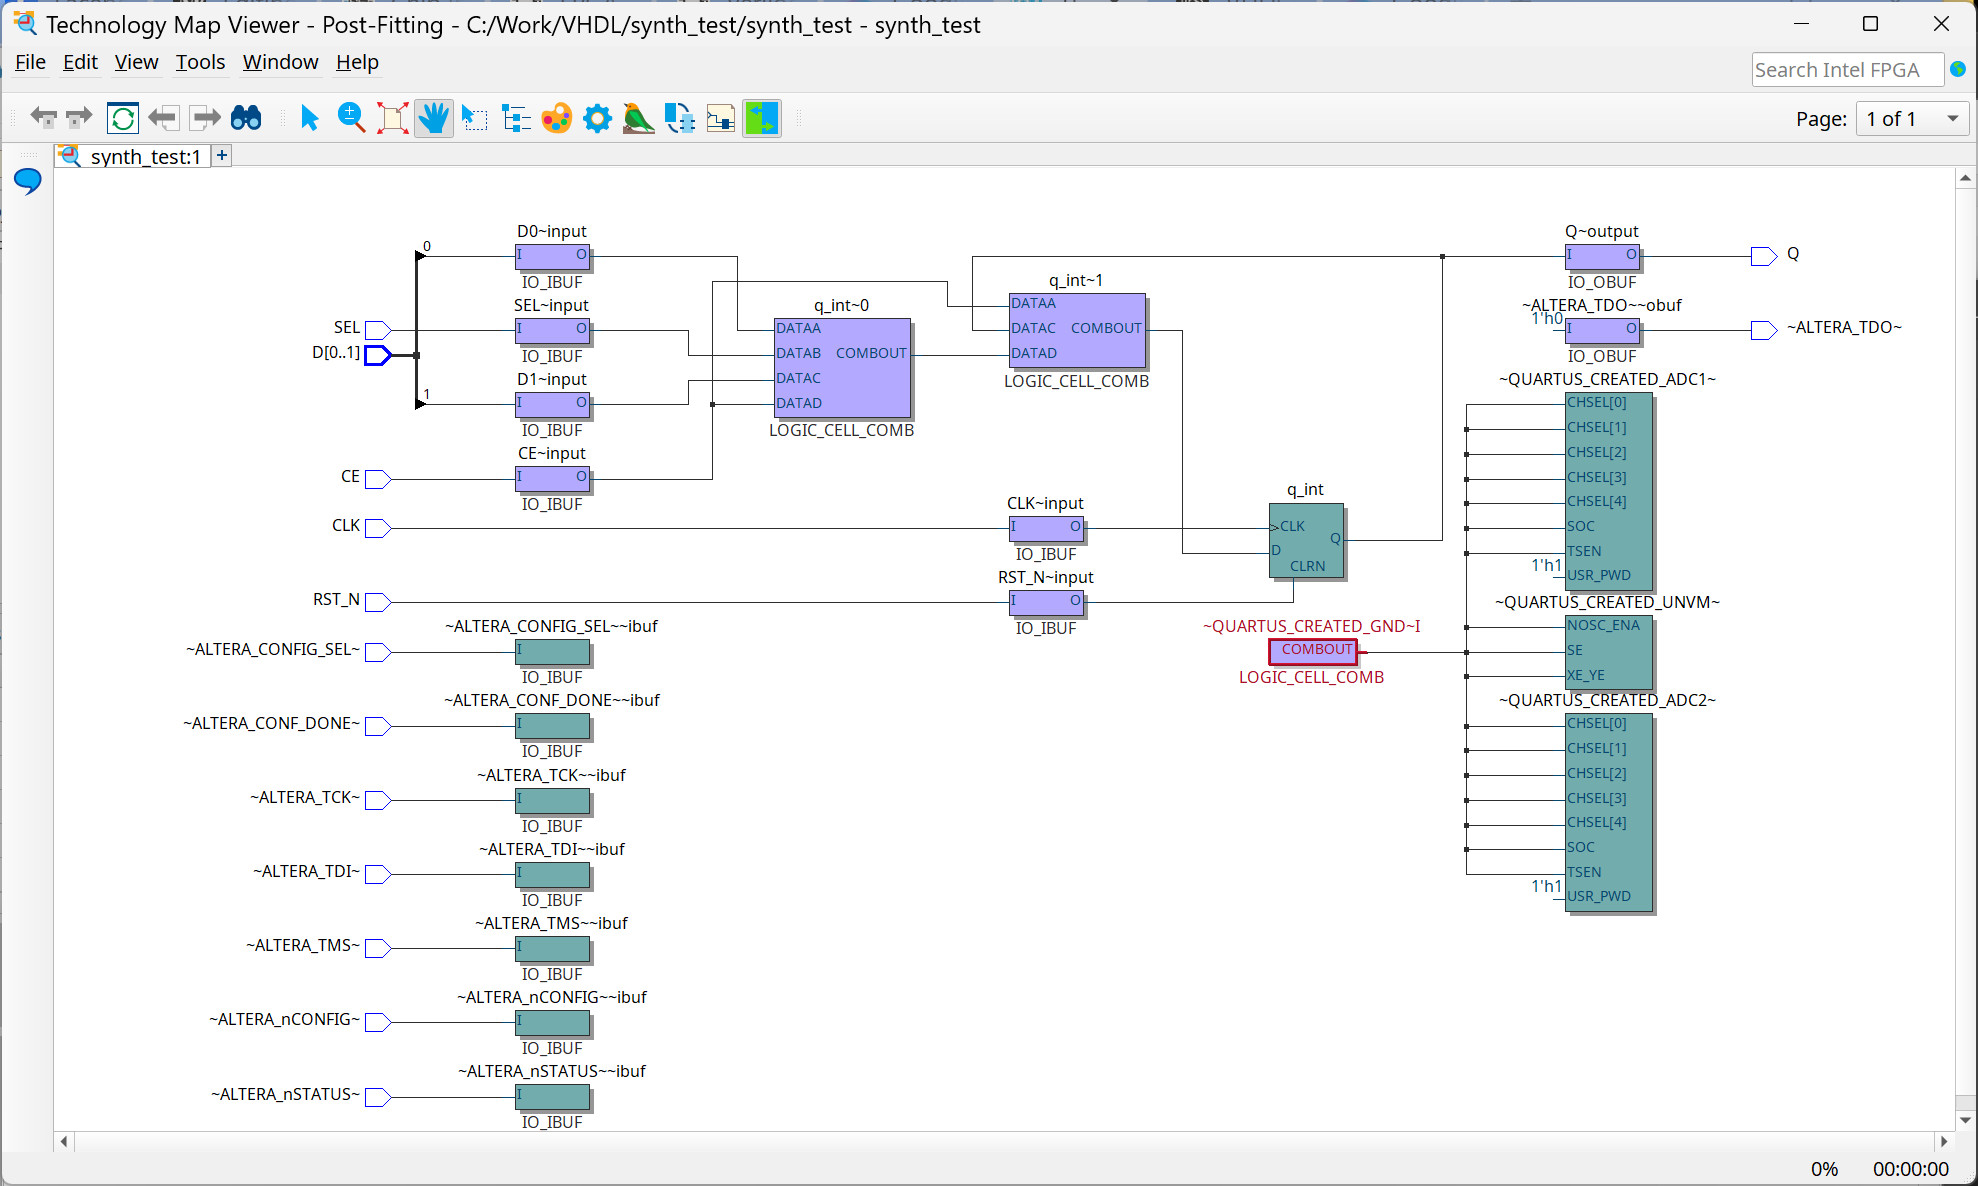
Task: Click the refresh icon in toolbar
Action: pyautogui.click(x=123, y=118)
